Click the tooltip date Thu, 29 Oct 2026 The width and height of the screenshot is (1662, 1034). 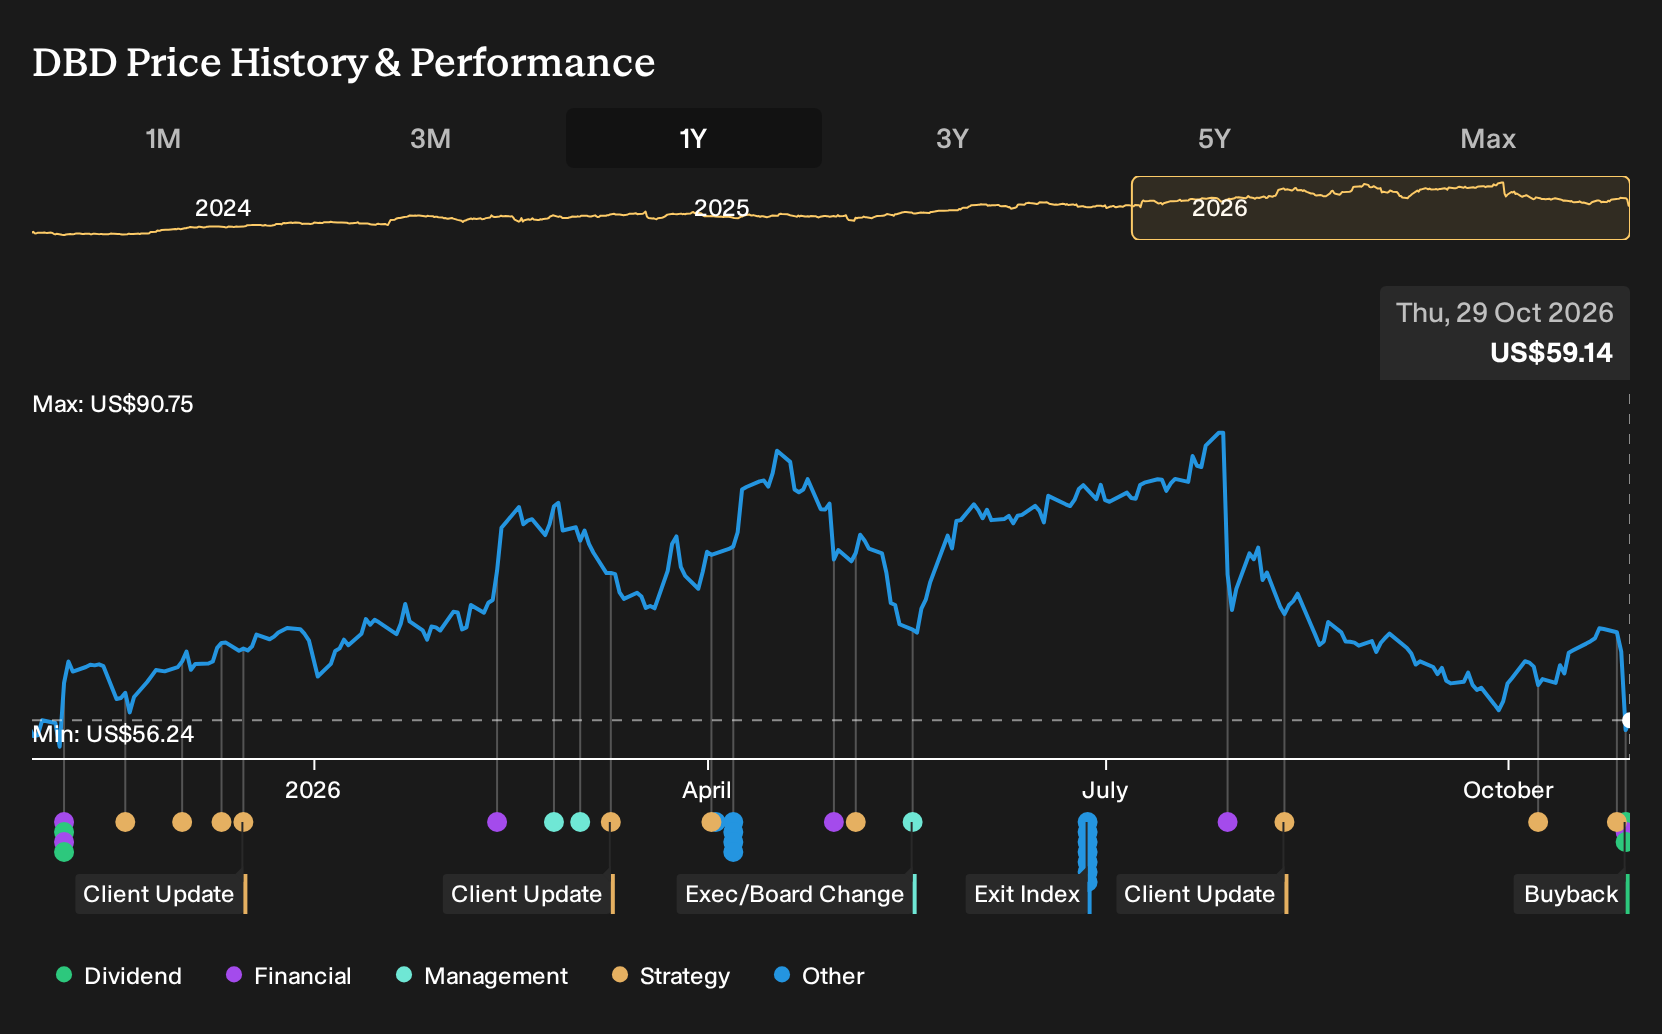pos(1505,313)
